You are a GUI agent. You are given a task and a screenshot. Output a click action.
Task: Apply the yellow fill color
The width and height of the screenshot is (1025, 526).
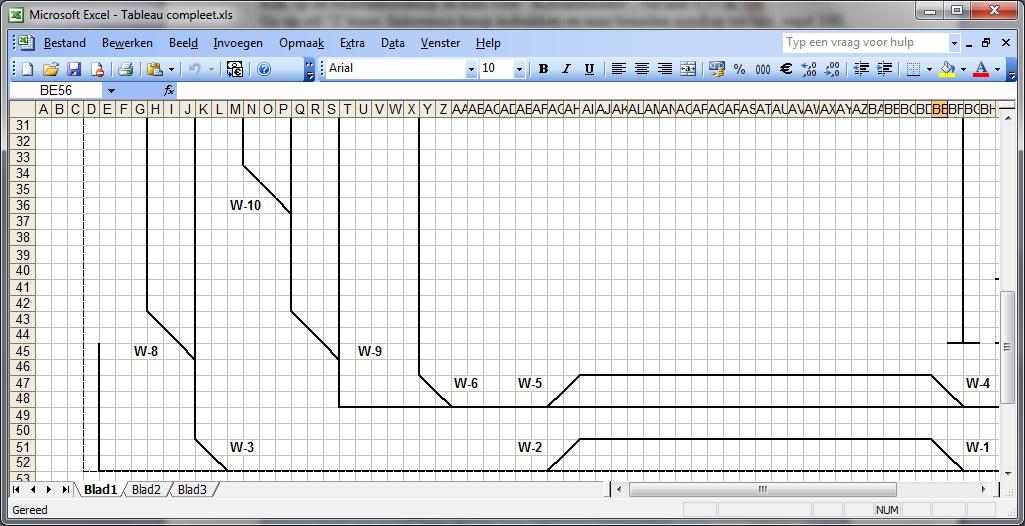tap(946, 69)
